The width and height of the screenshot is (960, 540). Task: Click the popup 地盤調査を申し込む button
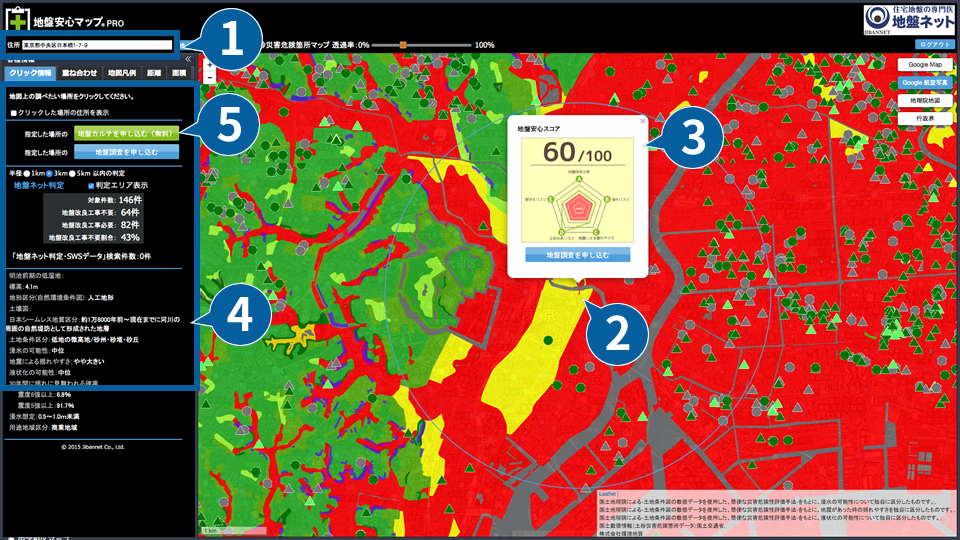tap(577, 255)
